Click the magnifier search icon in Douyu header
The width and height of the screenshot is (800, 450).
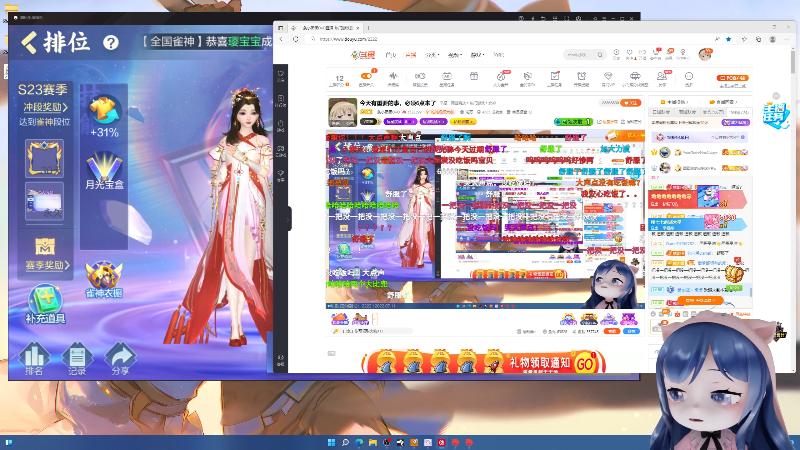(x=600, y=55)
